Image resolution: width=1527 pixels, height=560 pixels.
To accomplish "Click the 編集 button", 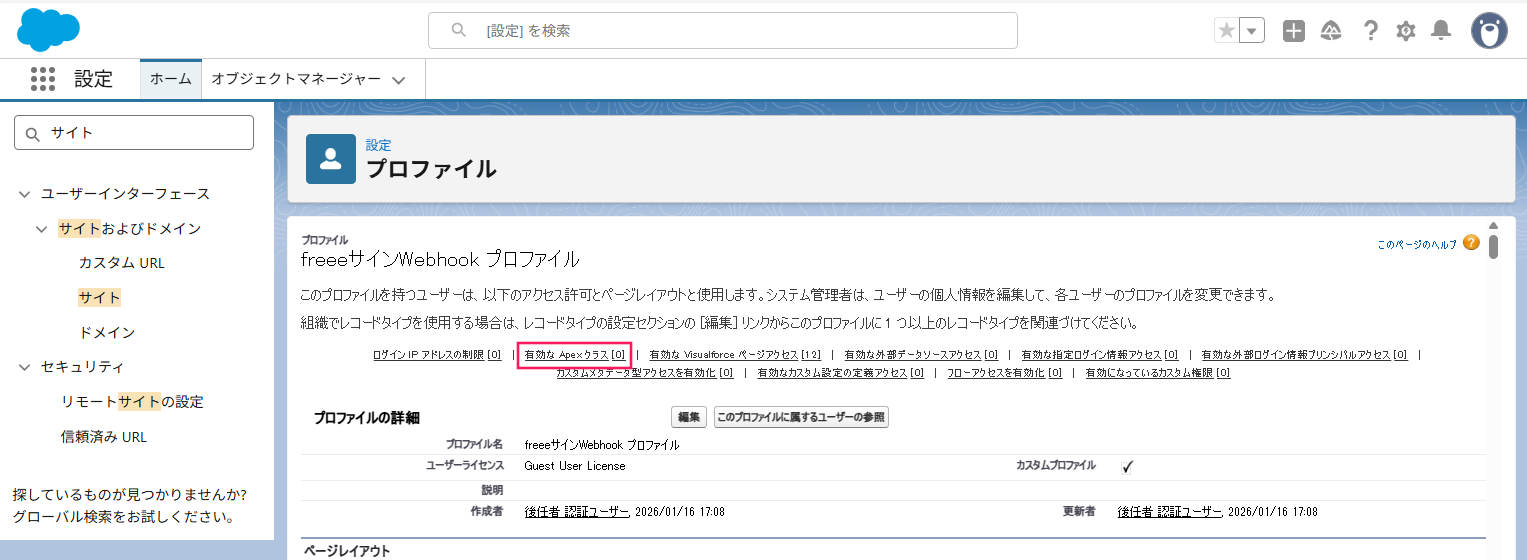I will [x=689, y=417].
